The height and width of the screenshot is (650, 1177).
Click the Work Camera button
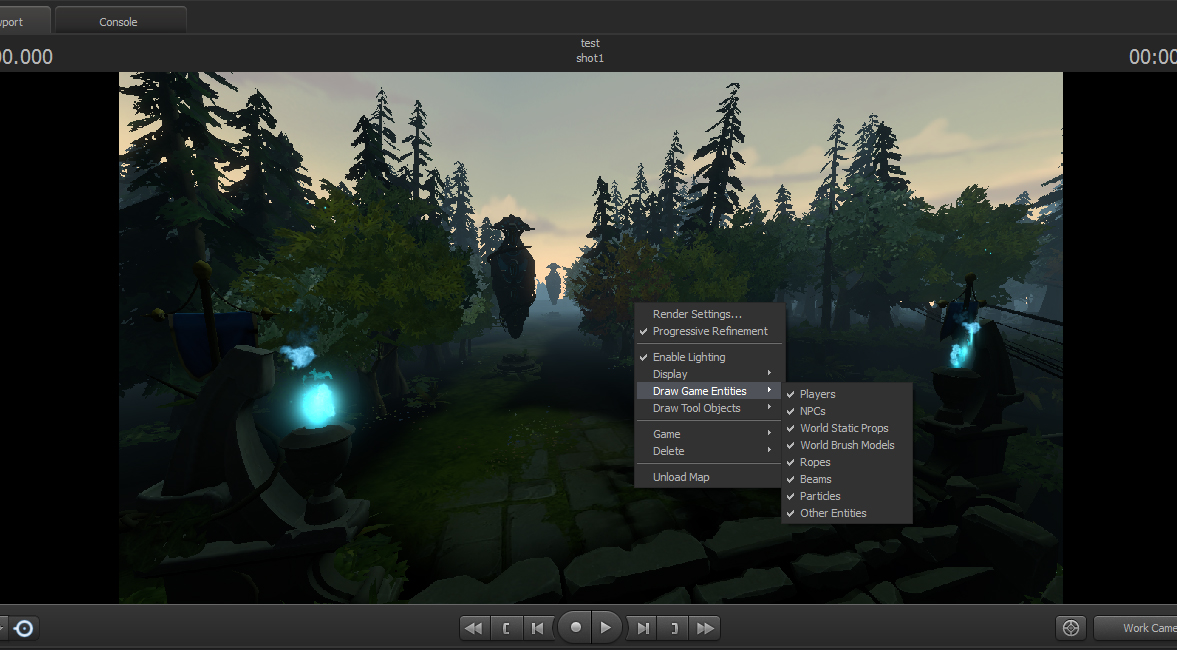tap(1136, 628)
